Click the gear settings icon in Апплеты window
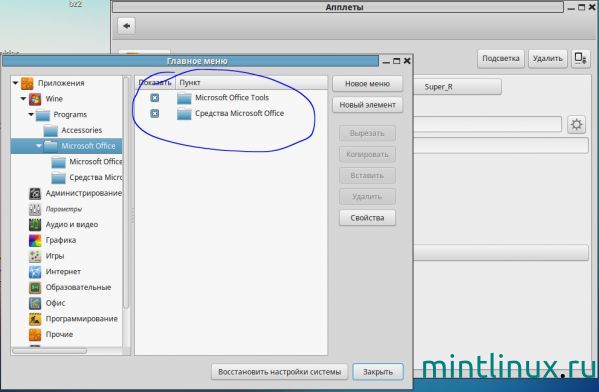Viewport: 599px width, 392px height. (x=576, y=124)
